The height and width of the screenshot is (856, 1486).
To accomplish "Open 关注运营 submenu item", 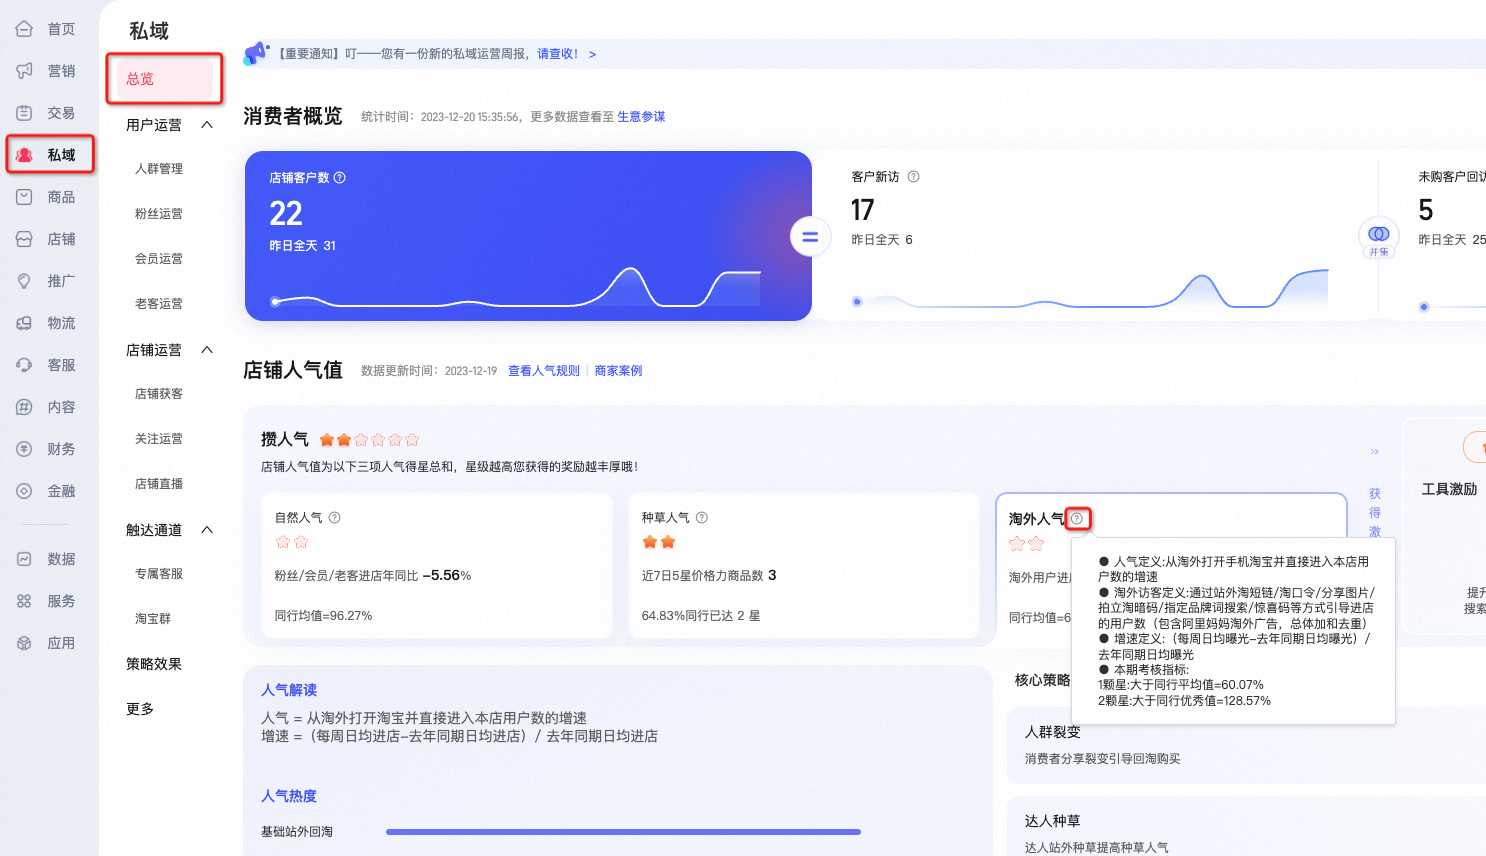I will (x=159, y=439).
